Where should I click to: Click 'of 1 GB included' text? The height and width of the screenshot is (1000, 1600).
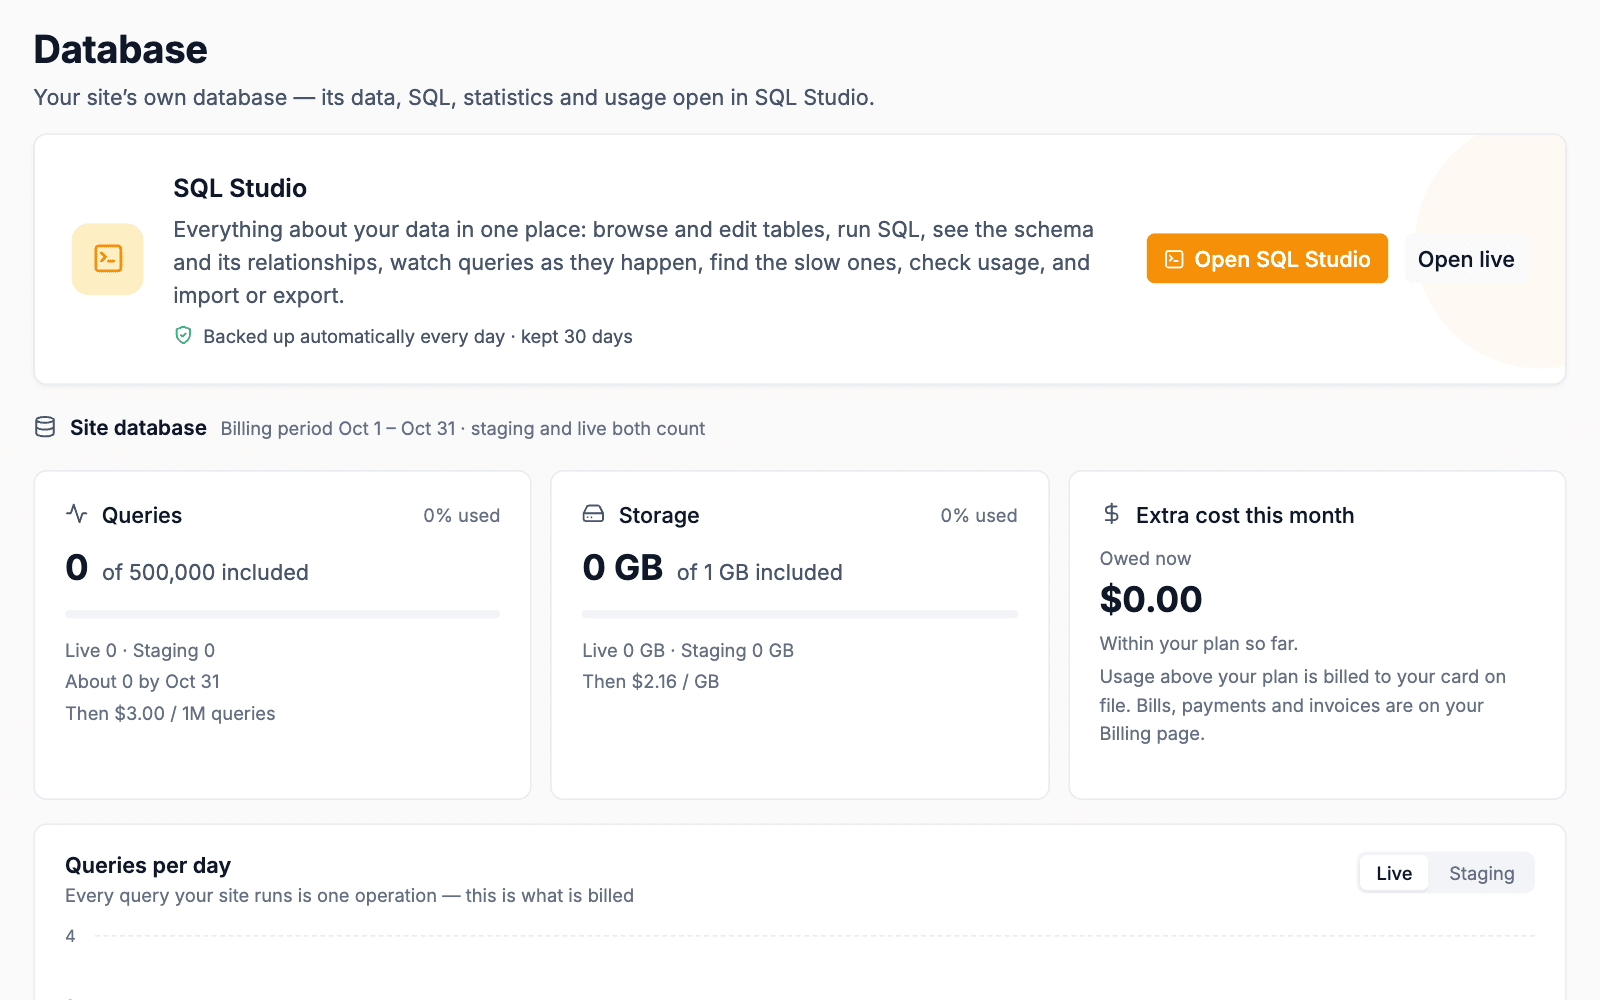(x=759, y=572)
